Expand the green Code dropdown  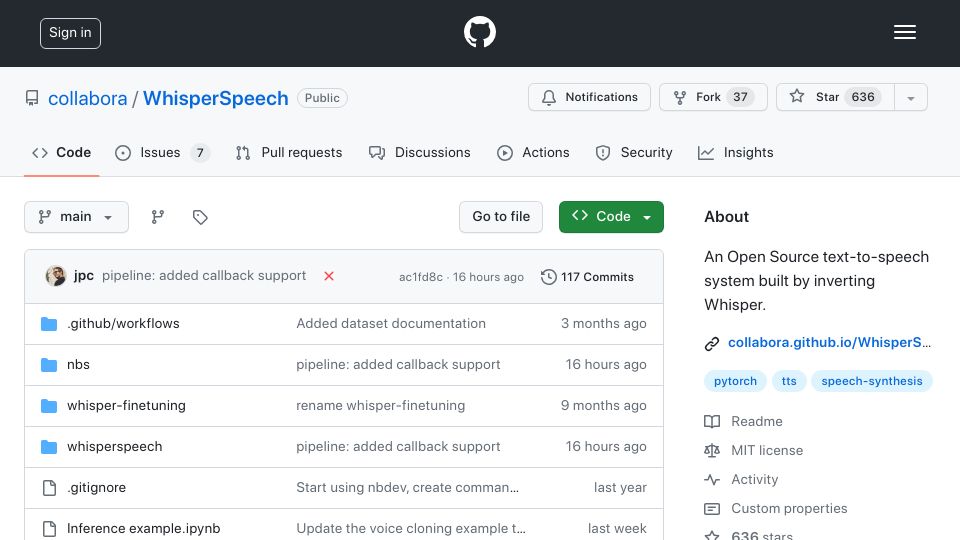(611, 217)
